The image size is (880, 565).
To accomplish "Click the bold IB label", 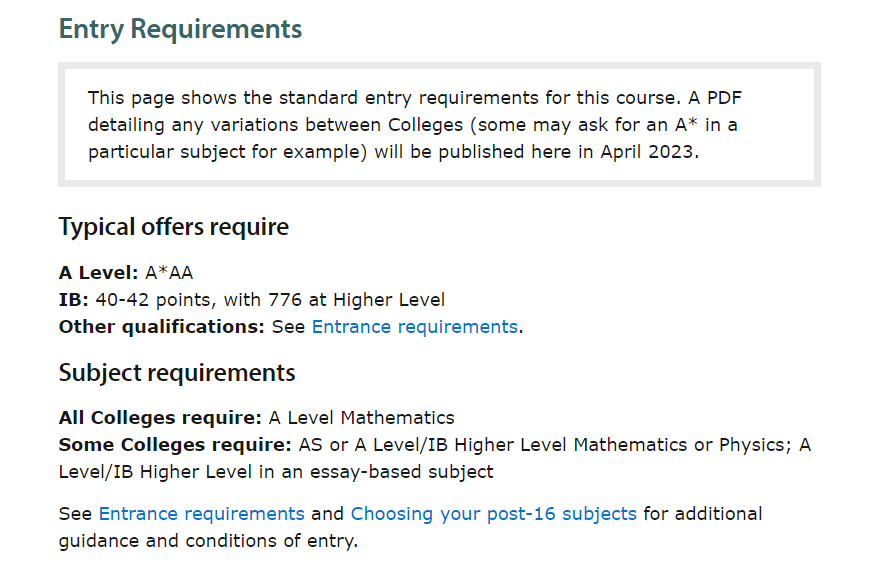I will coord(74,300).
